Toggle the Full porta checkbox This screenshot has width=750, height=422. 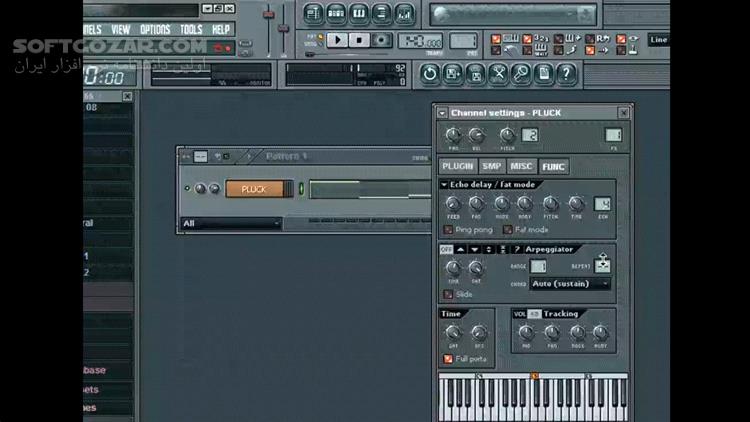[x=448, y=359]
